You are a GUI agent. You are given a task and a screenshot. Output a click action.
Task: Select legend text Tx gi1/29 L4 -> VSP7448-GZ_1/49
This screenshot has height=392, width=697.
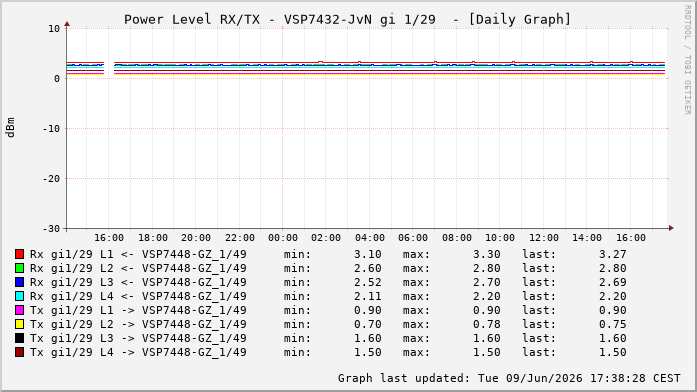tap(138, 352)
